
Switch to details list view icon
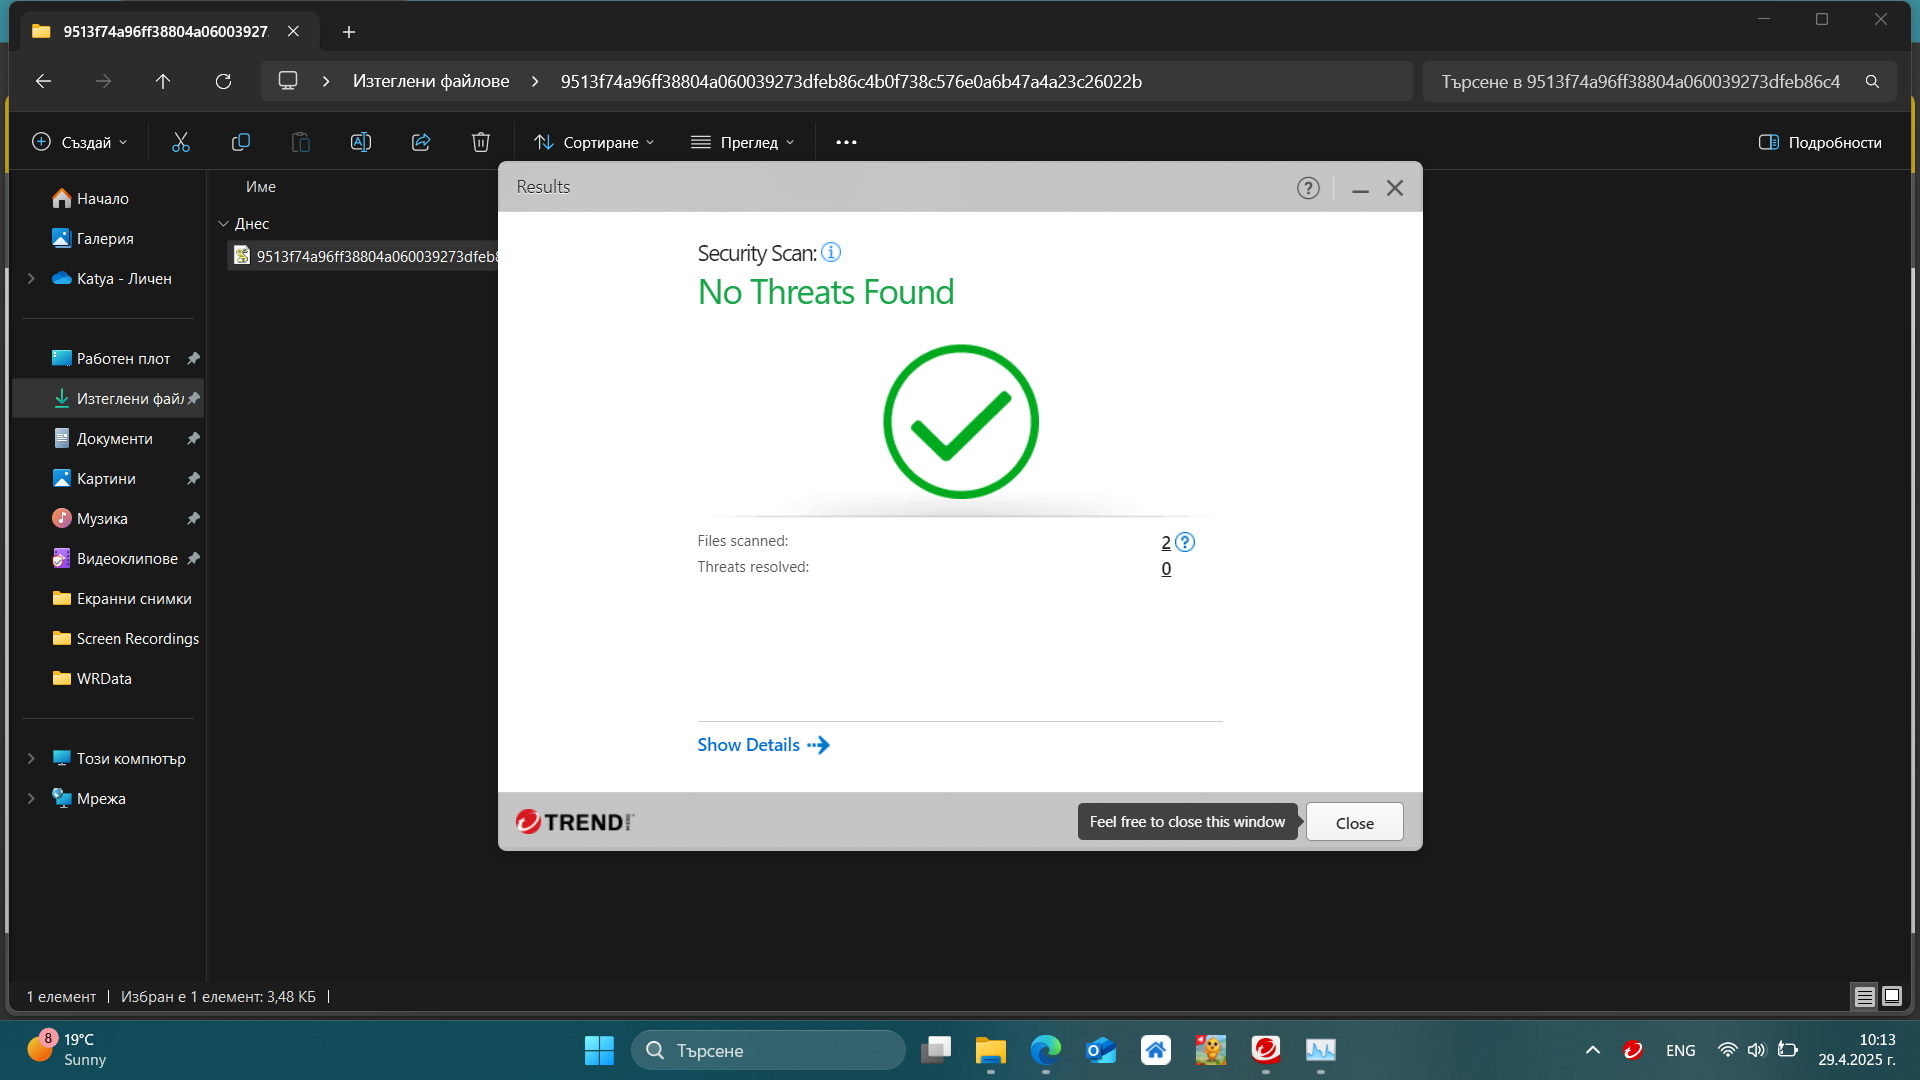[x=1865, y=996]
